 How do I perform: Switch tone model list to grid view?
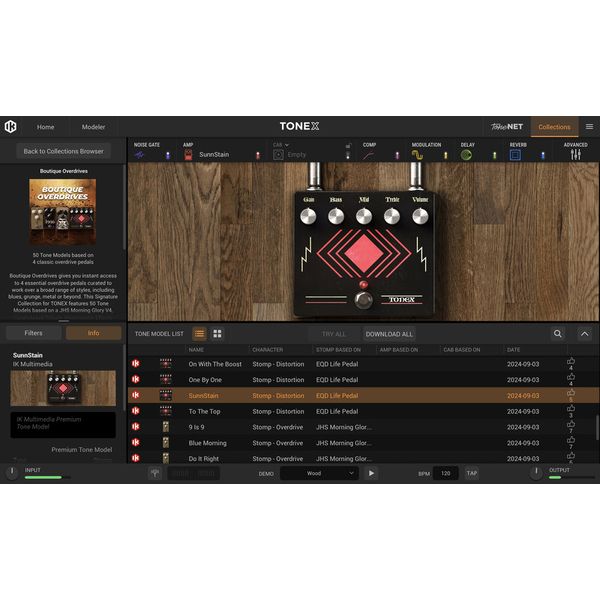(217, 334)
